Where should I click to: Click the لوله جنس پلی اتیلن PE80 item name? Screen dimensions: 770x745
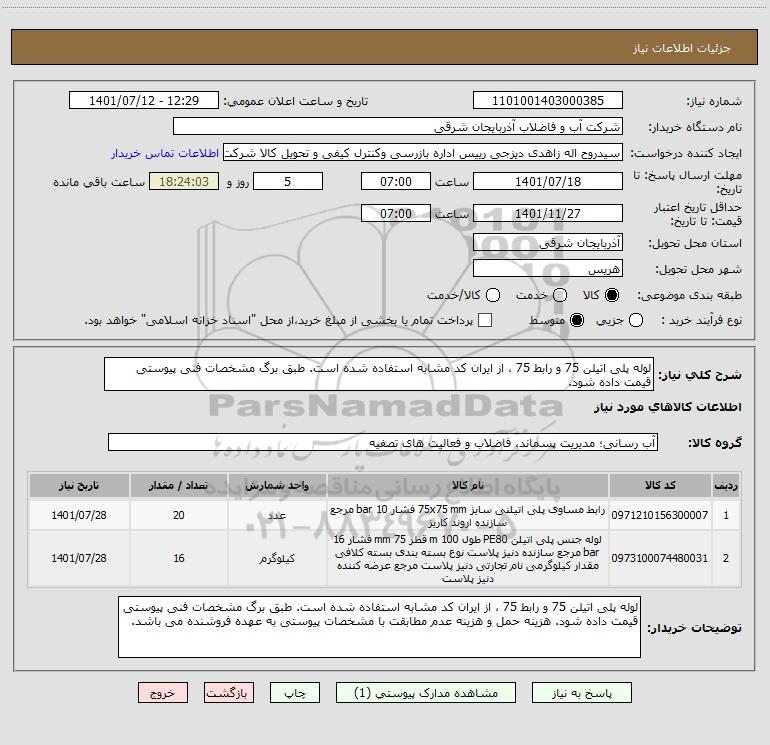[x=468, y=558]
